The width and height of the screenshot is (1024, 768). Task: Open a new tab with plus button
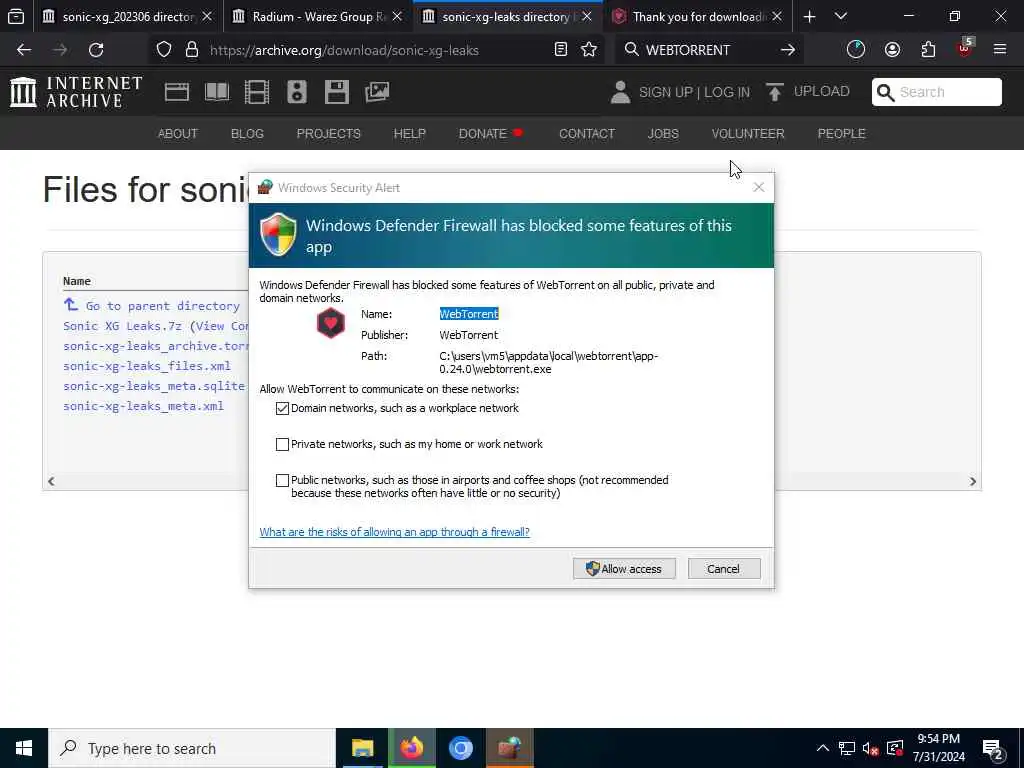click(809, 16)
